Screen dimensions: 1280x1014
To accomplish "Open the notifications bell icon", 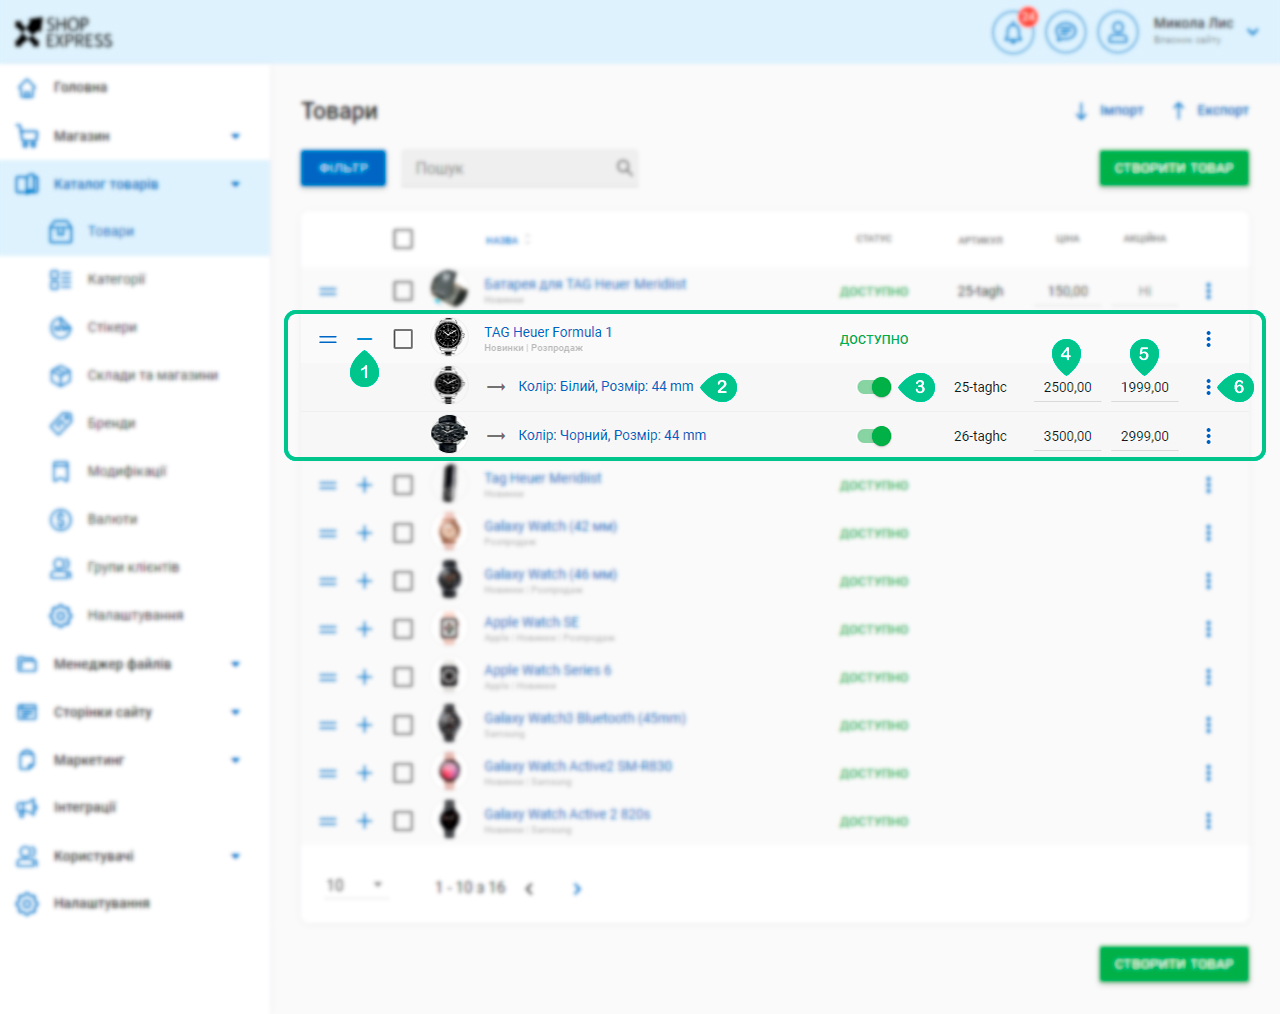I will 1013,33.
